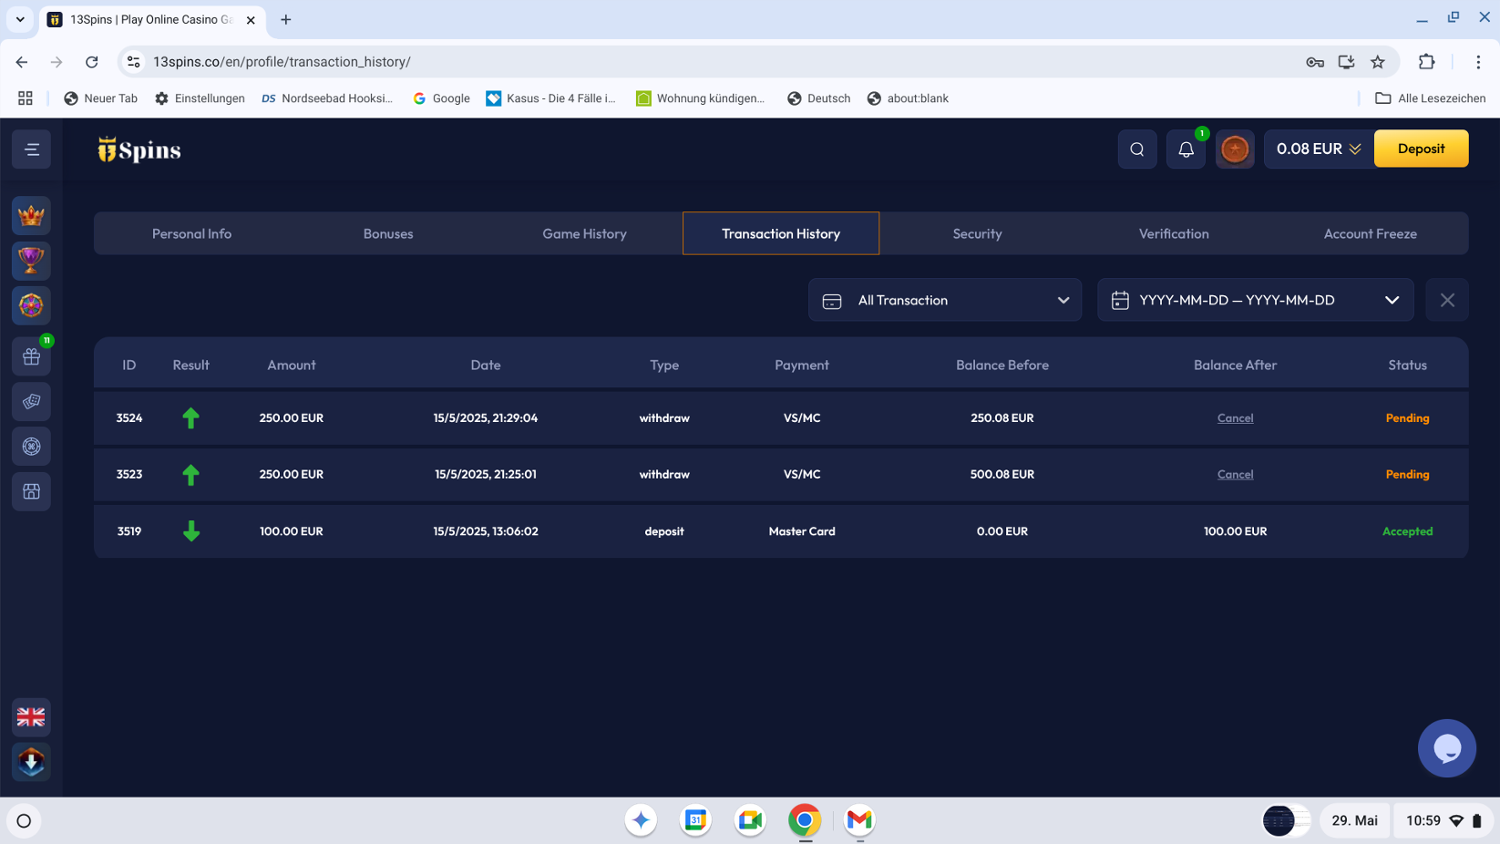
Task: Open the hamburger sidebar menu
Action: pos(31,150)
